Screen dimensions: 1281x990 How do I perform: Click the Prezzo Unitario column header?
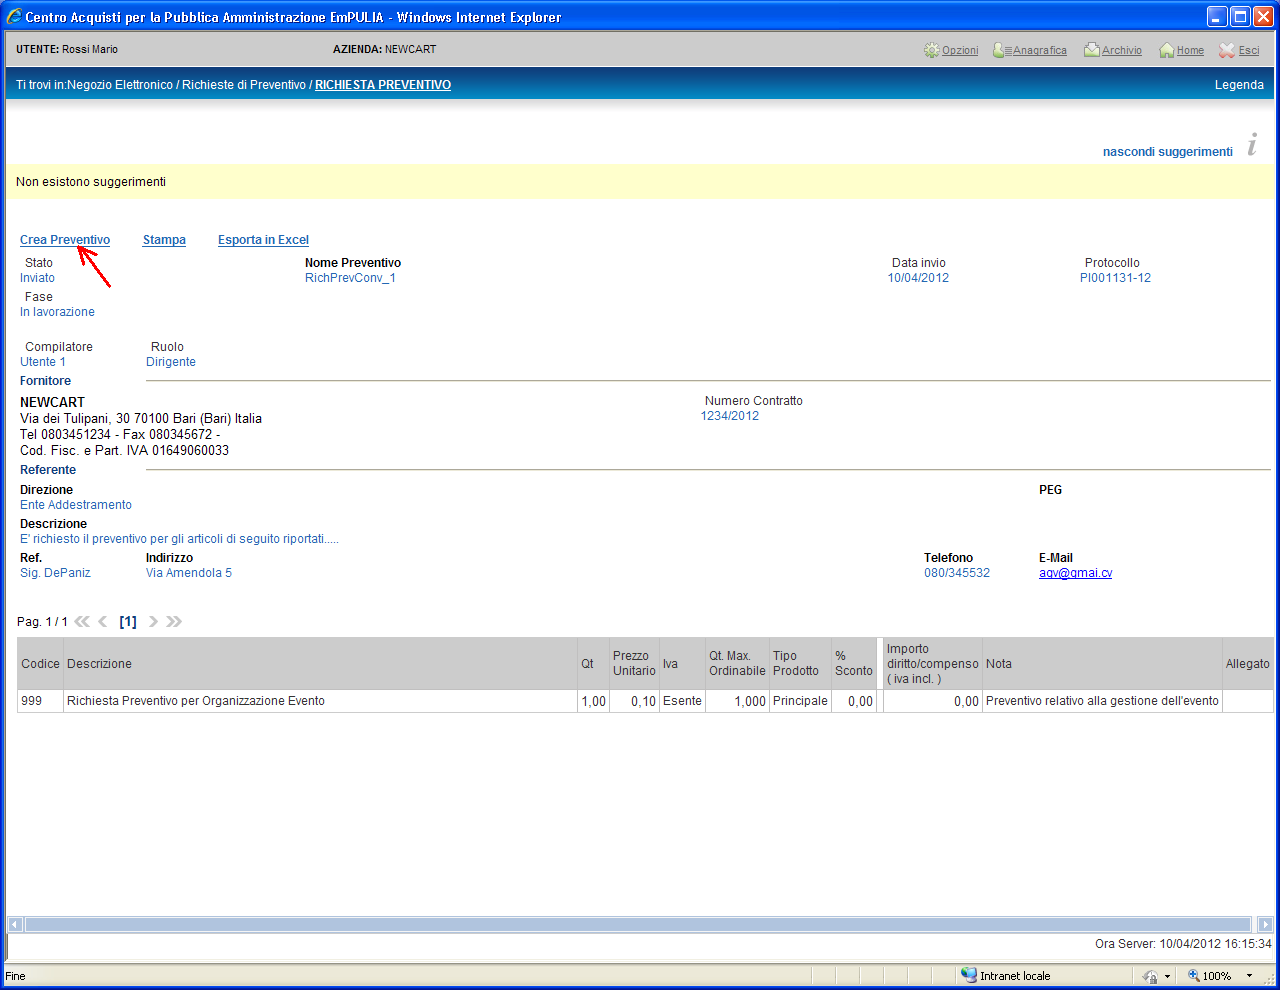pyautogui.click(x=634, y=664)
